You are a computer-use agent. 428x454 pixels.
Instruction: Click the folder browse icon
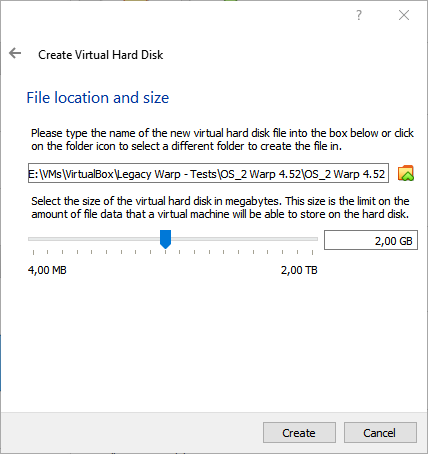coord(406,173)
